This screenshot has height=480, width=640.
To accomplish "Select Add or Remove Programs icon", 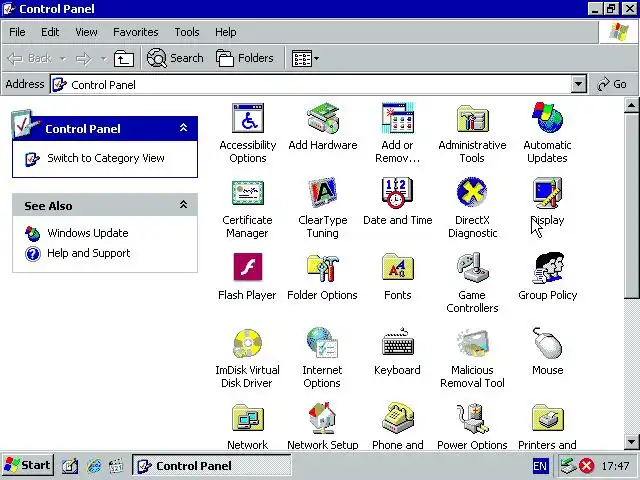I will tap(398, 118).
